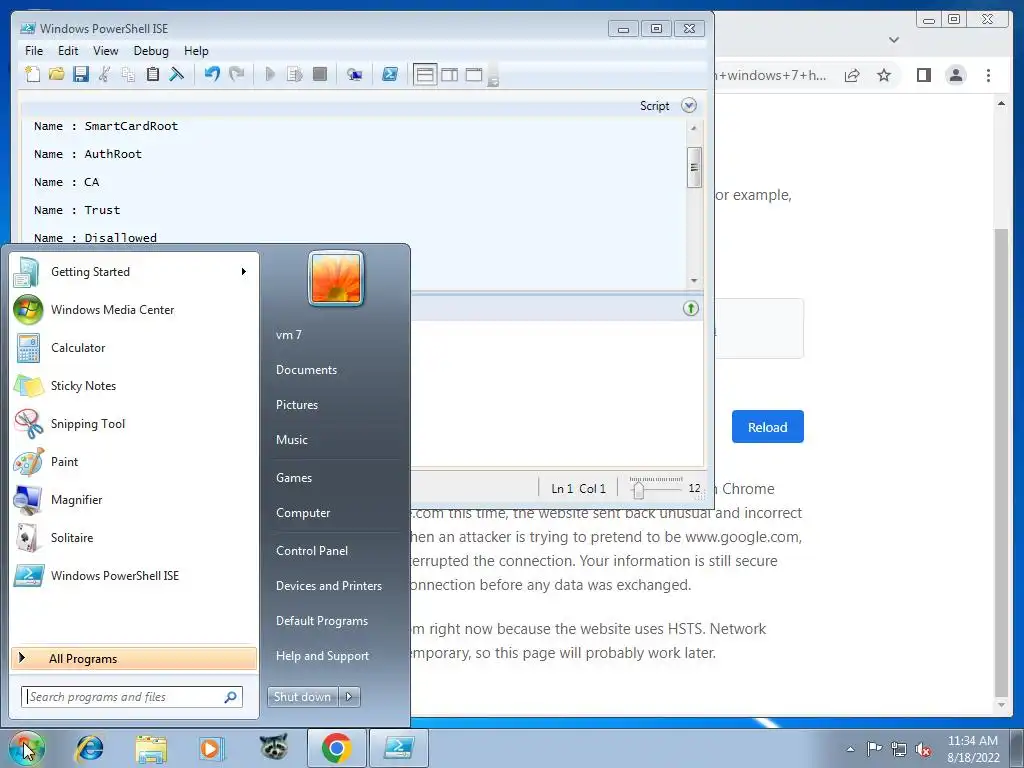
Task: Click the output pane scroll down arrow
Action: point(694,280)
